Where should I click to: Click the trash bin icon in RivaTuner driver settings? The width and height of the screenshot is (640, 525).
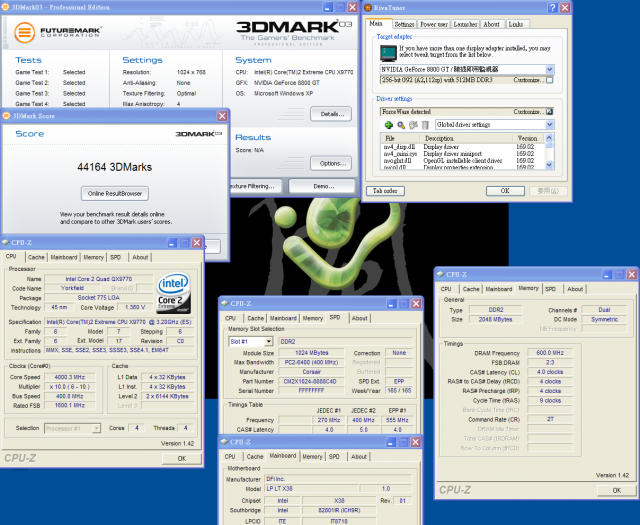click(425, 125)
